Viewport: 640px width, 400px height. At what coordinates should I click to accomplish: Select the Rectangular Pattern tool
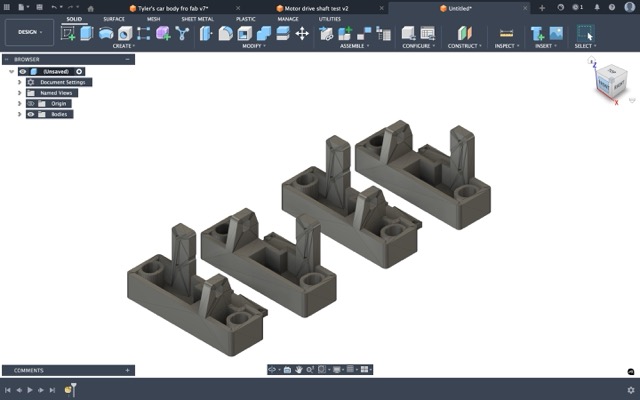point(143,33)
